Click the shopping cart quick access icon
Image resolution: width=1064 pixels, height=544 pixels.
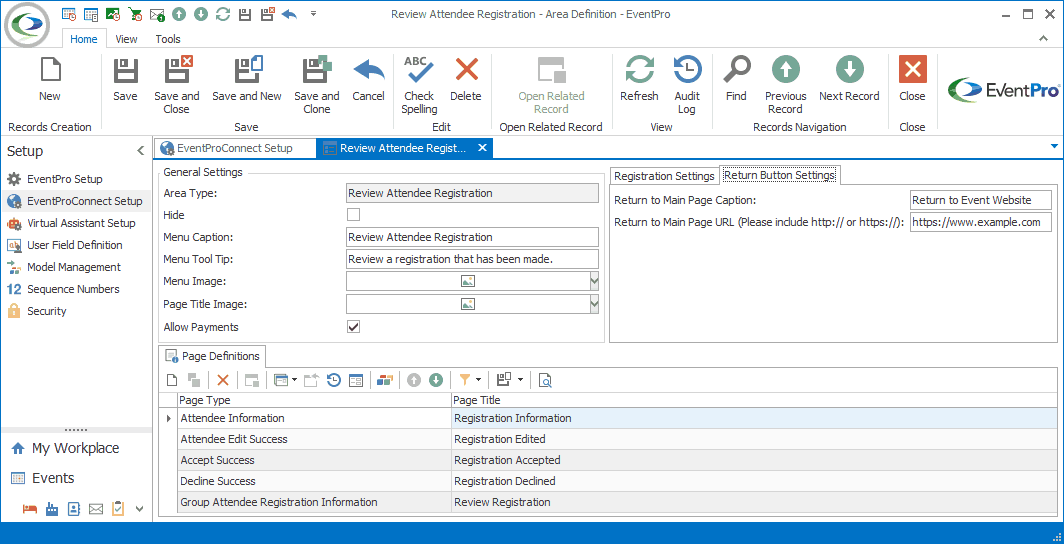134,14
